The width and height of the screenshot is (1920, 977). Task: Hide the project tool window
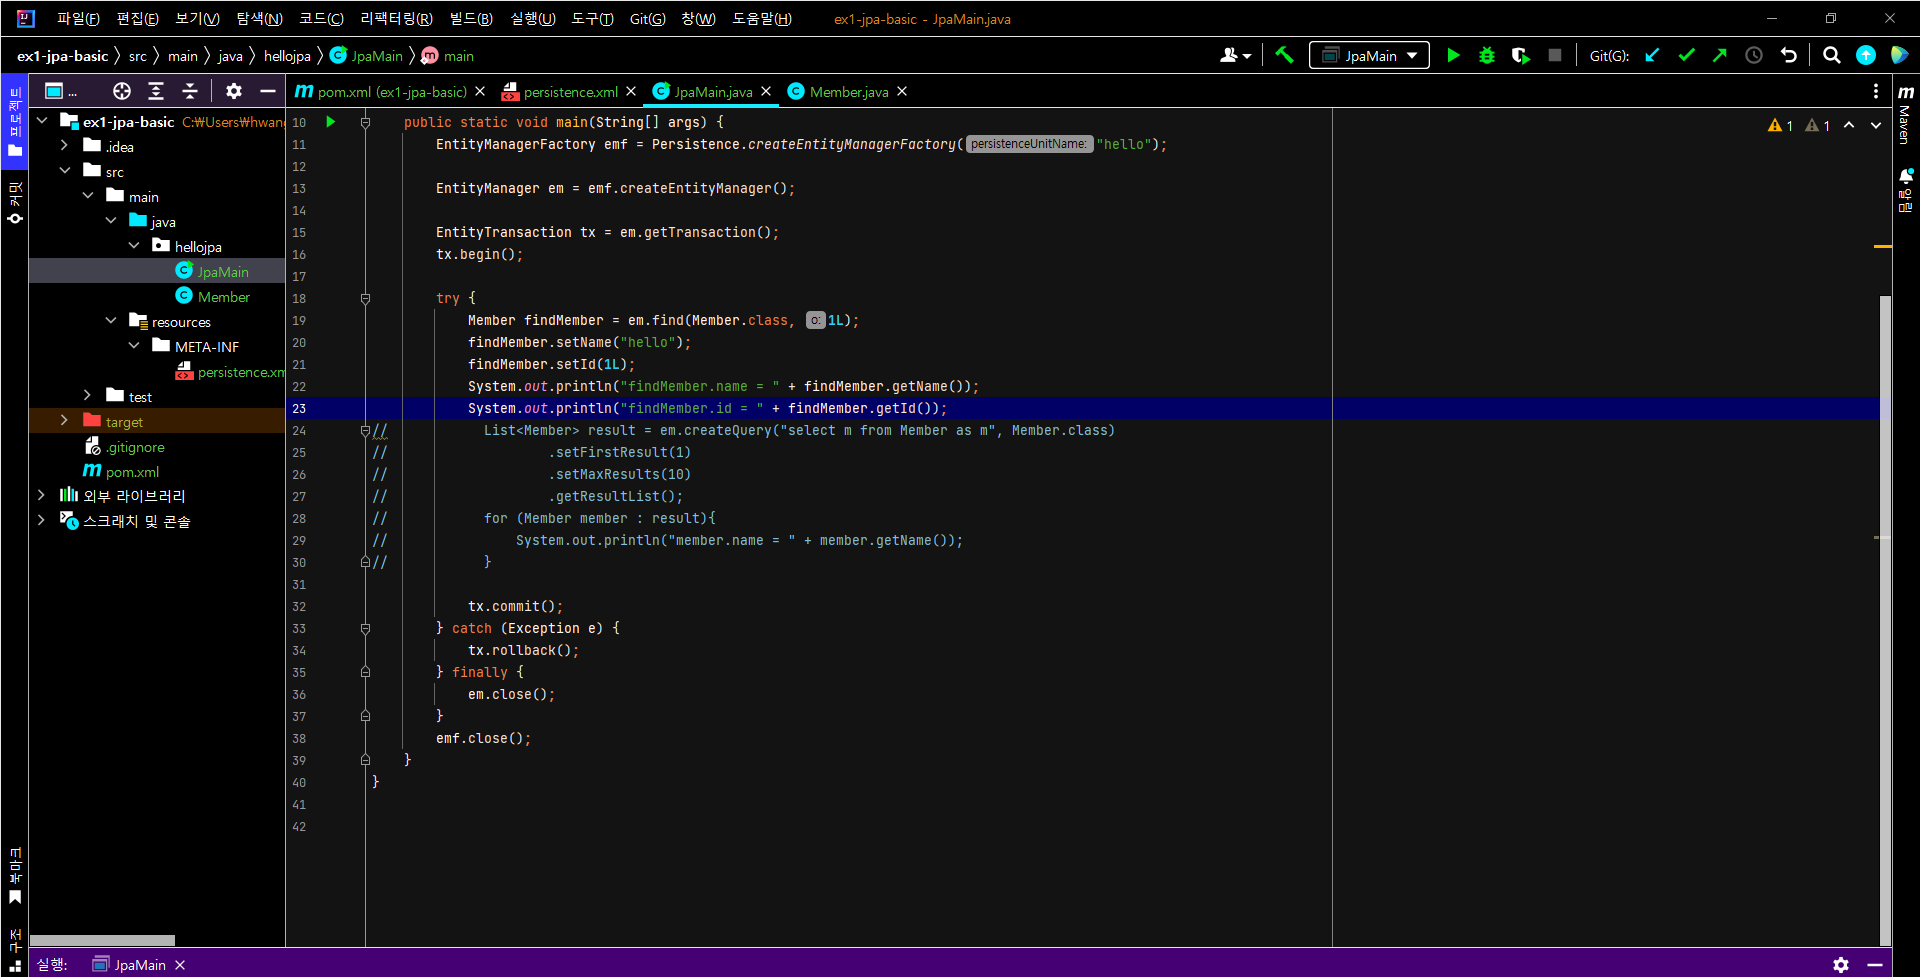click(267, 91)
